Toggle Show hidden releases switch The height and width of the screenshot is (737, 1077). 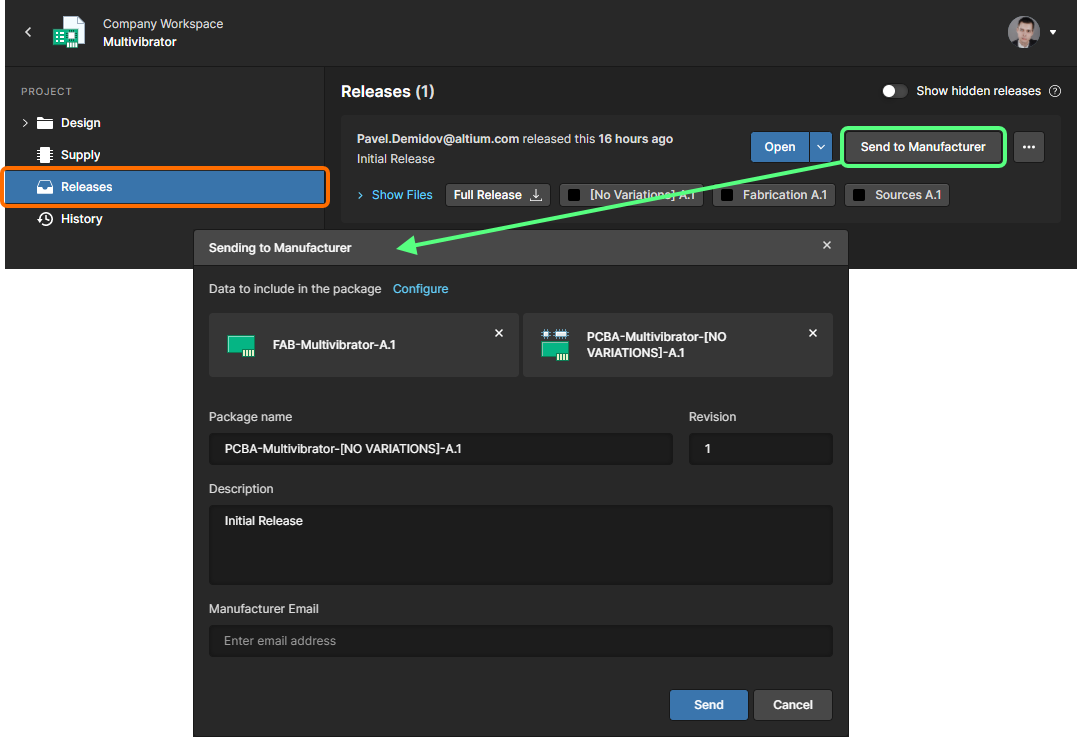[894, 91]
